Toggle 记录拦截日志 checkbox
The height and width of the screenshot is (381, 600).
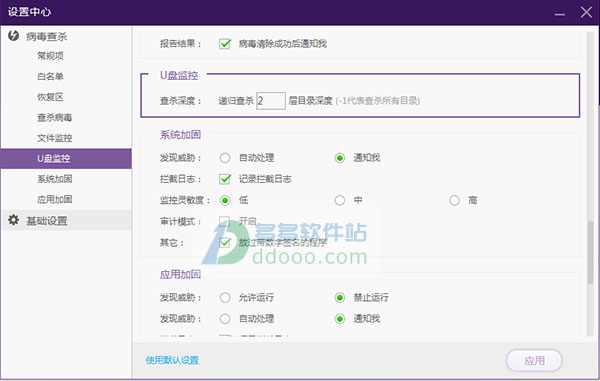point(225,179)
